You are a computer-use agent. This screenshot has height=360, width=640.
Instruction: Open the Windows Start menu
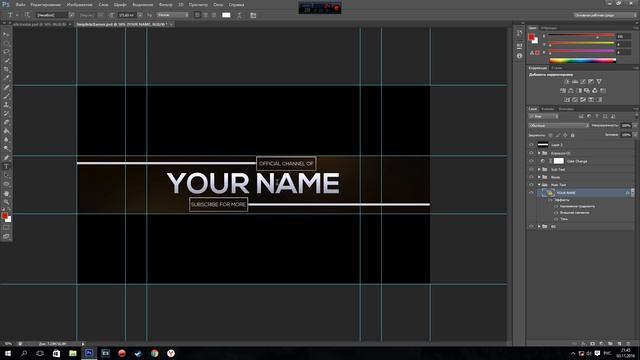[x=7, y=353]
